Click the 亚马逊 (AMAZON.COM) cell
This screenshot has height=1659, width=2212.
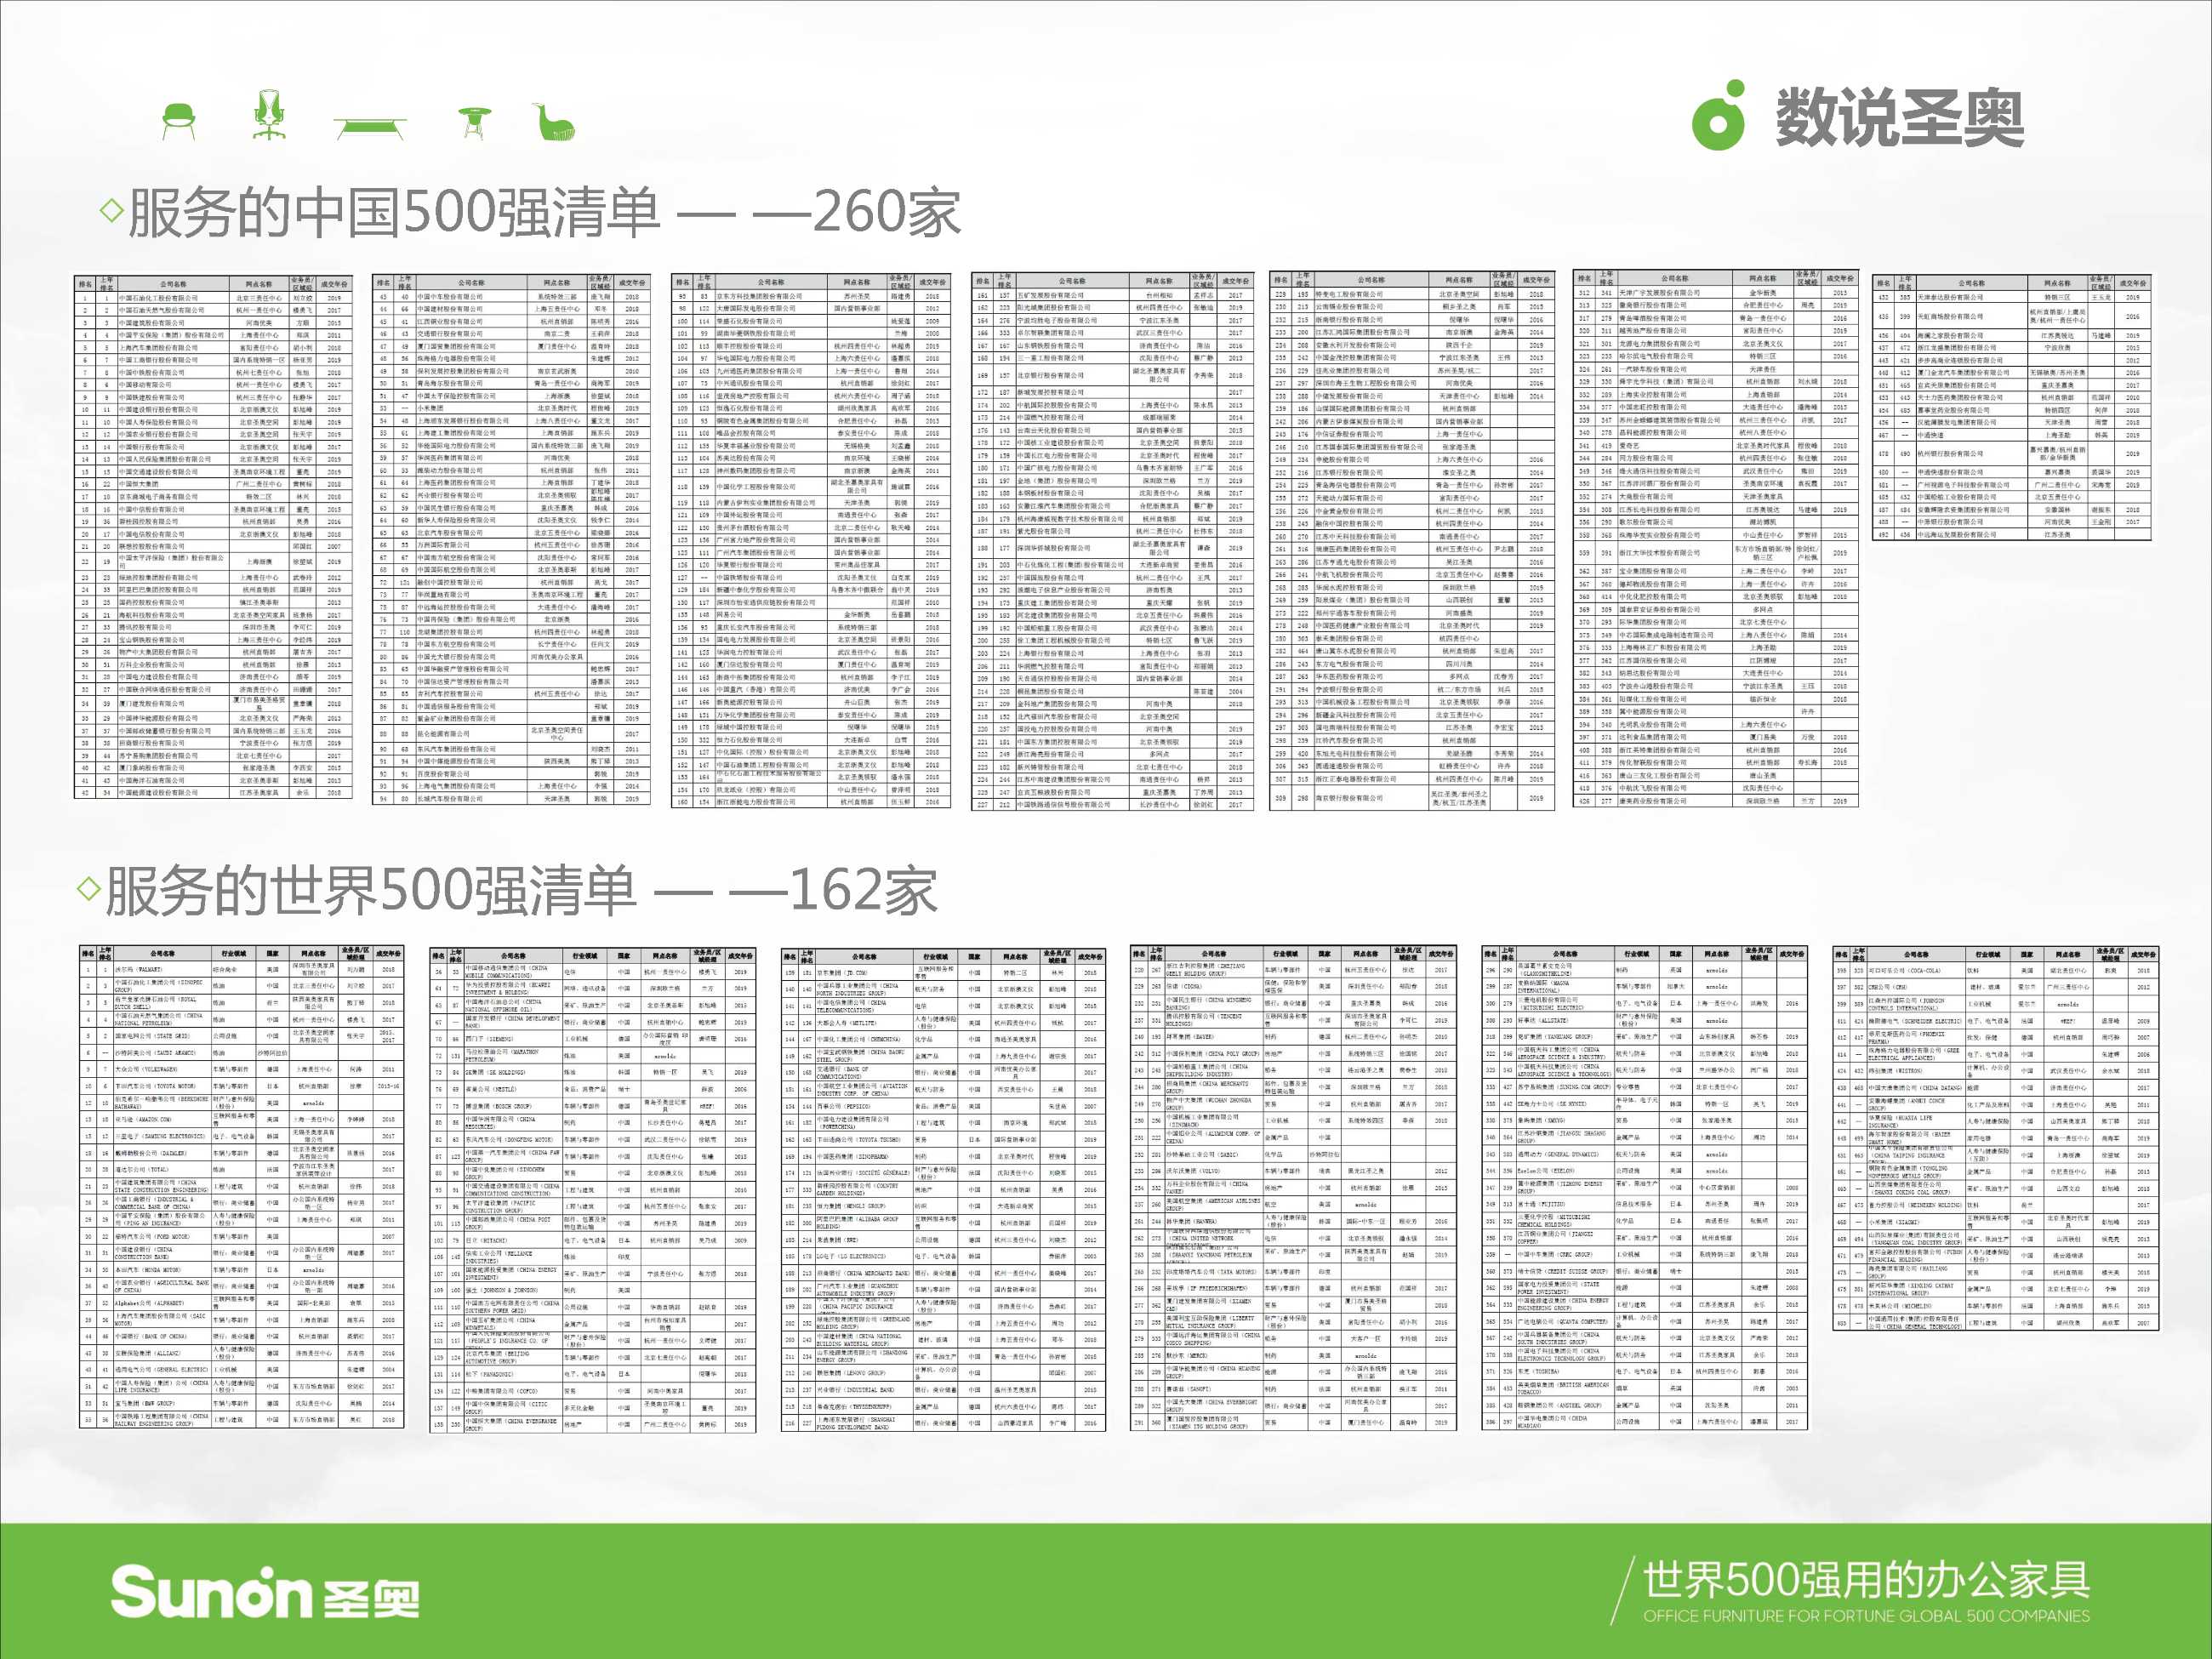pos(163,1120)
